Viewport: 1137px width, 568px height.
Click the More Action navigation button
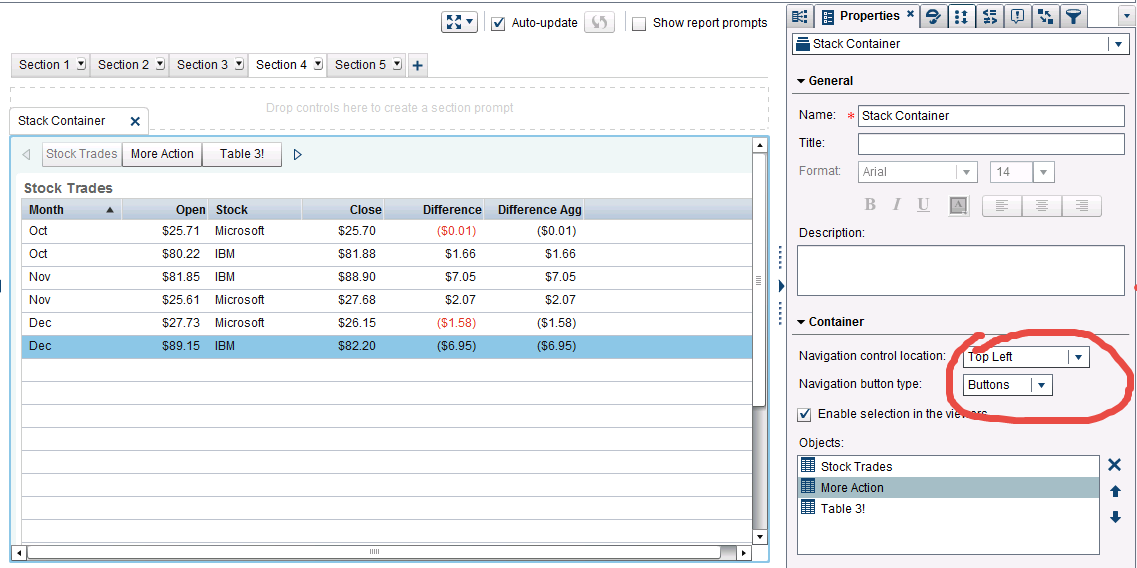(x=162, y=154)
